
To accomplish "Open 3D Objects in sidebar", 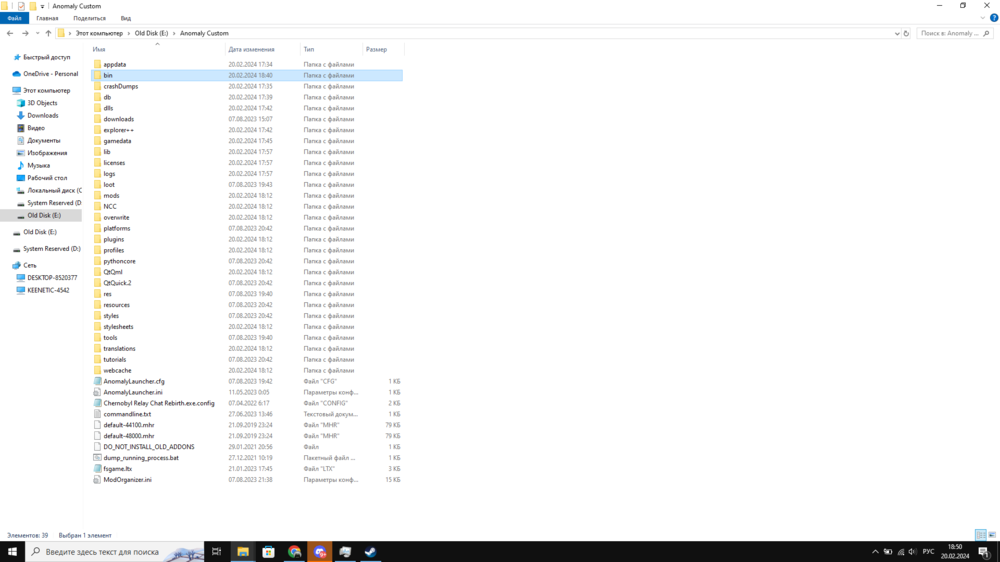I will [42, 103].
